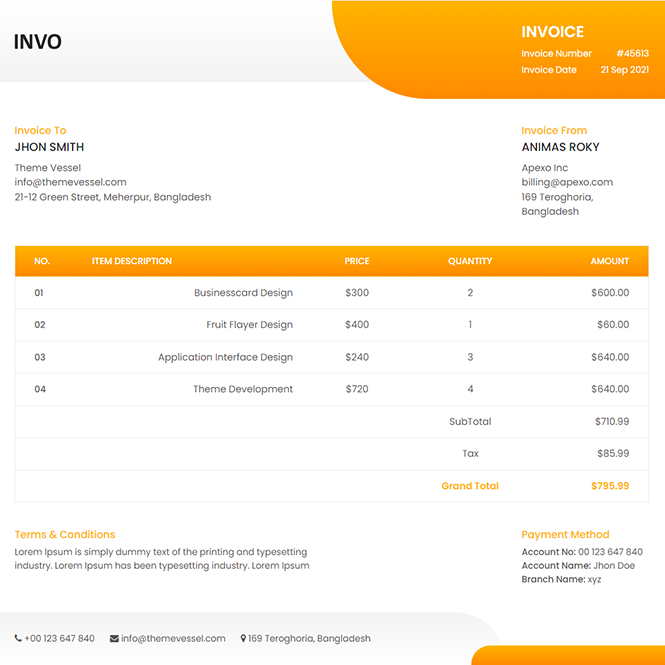Screen dimensions: 665x665
Task: Click the Theme Development item row
Action: [x=243, y=389]
